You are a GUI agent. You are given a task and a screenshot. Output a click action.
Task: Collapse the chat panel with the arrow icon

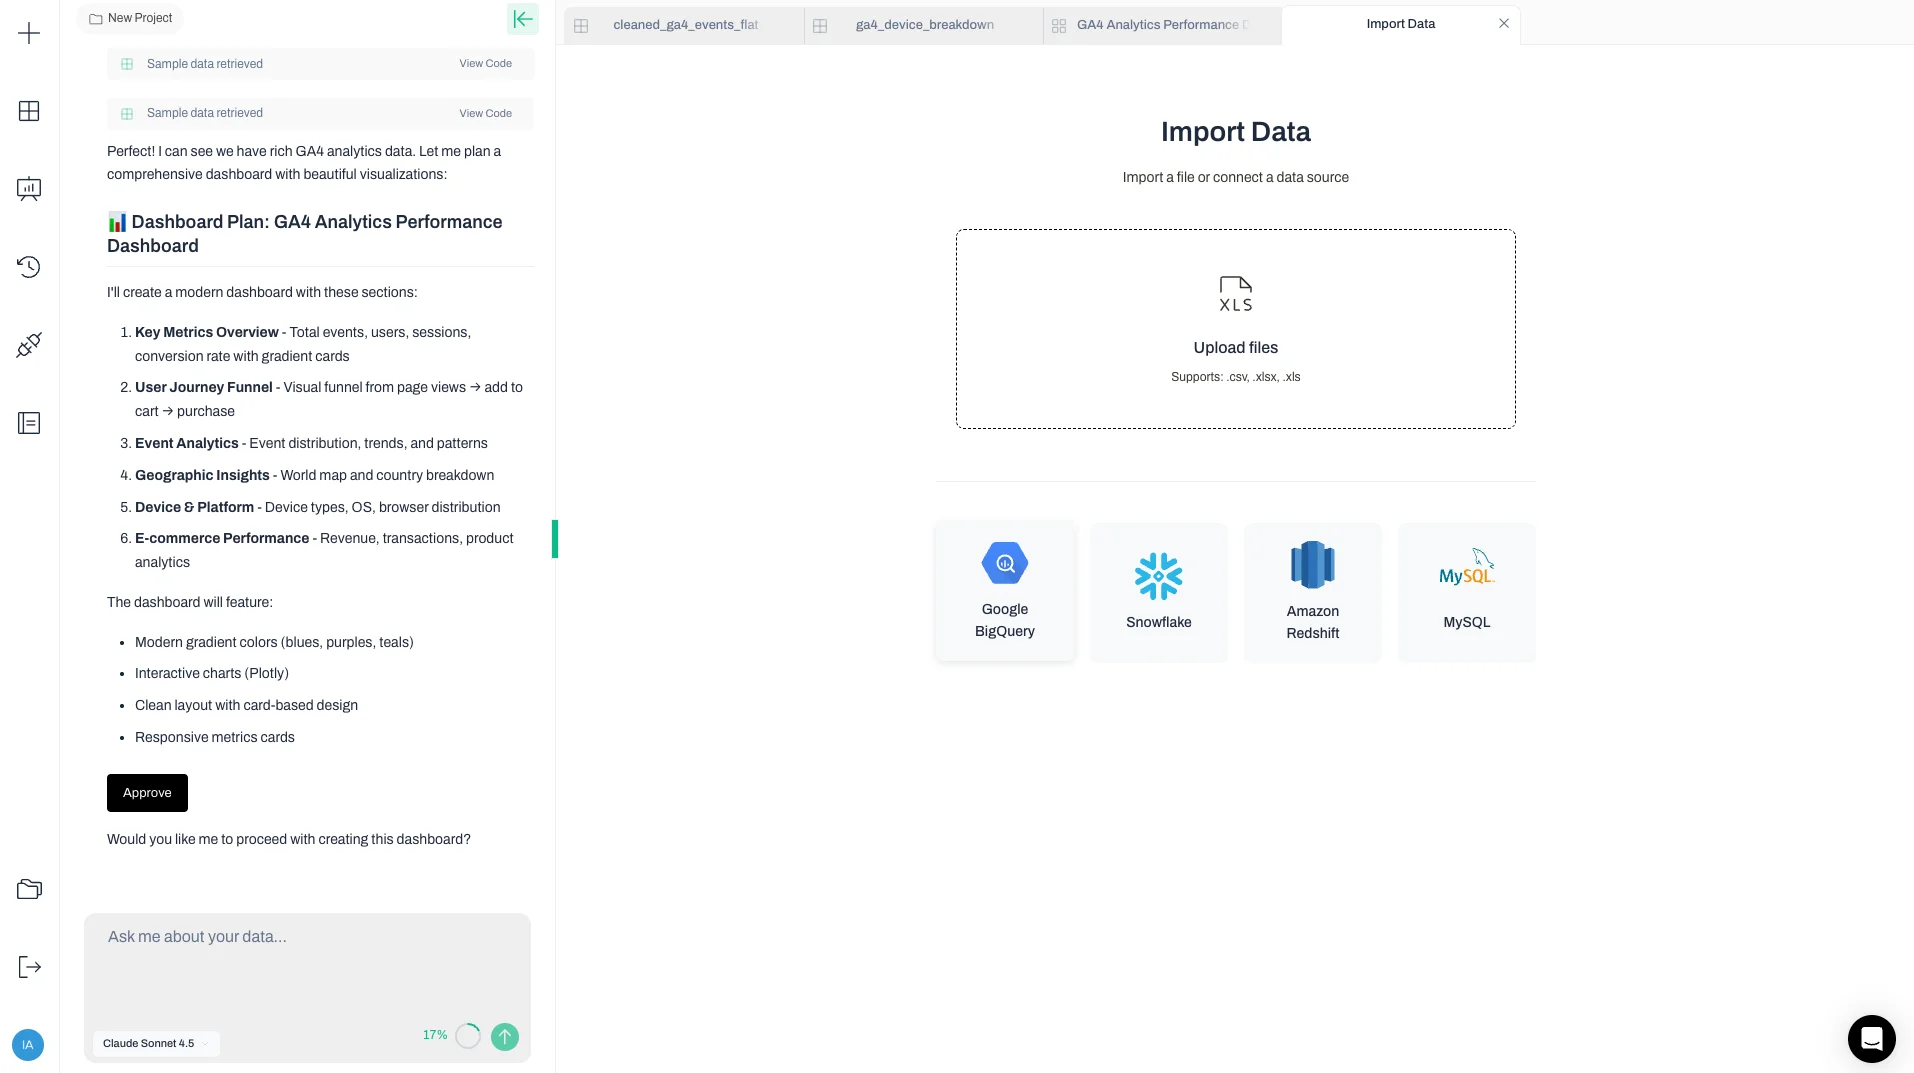[x=522, y=18]
